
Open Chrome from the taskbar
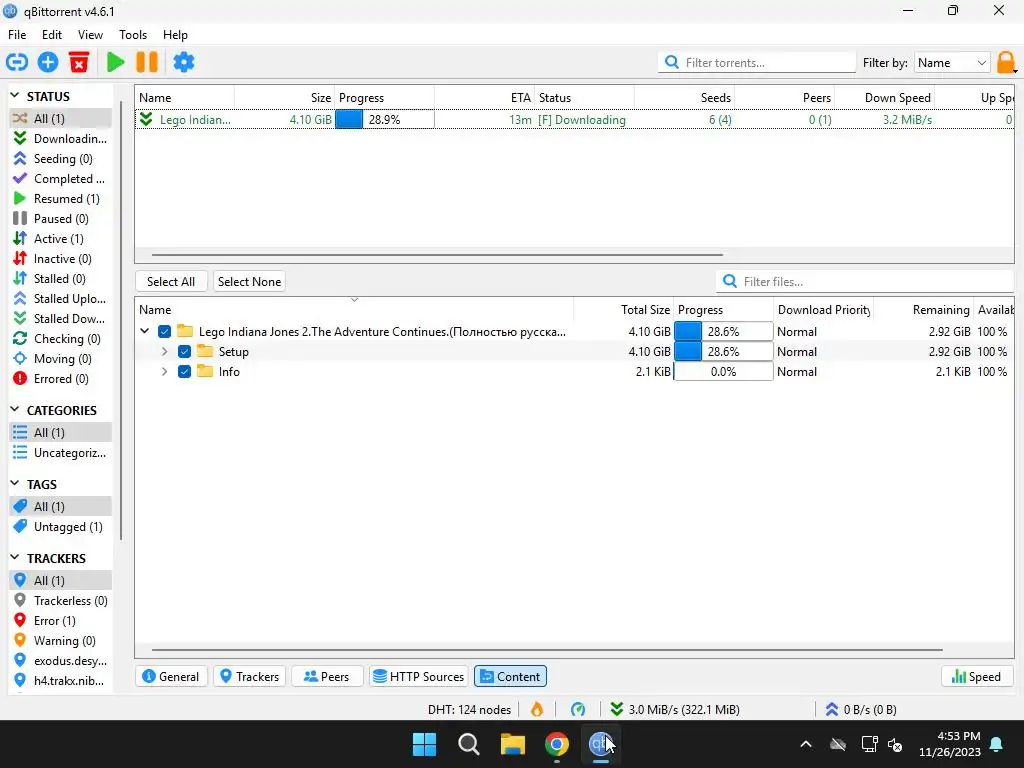tap(556, 744)
